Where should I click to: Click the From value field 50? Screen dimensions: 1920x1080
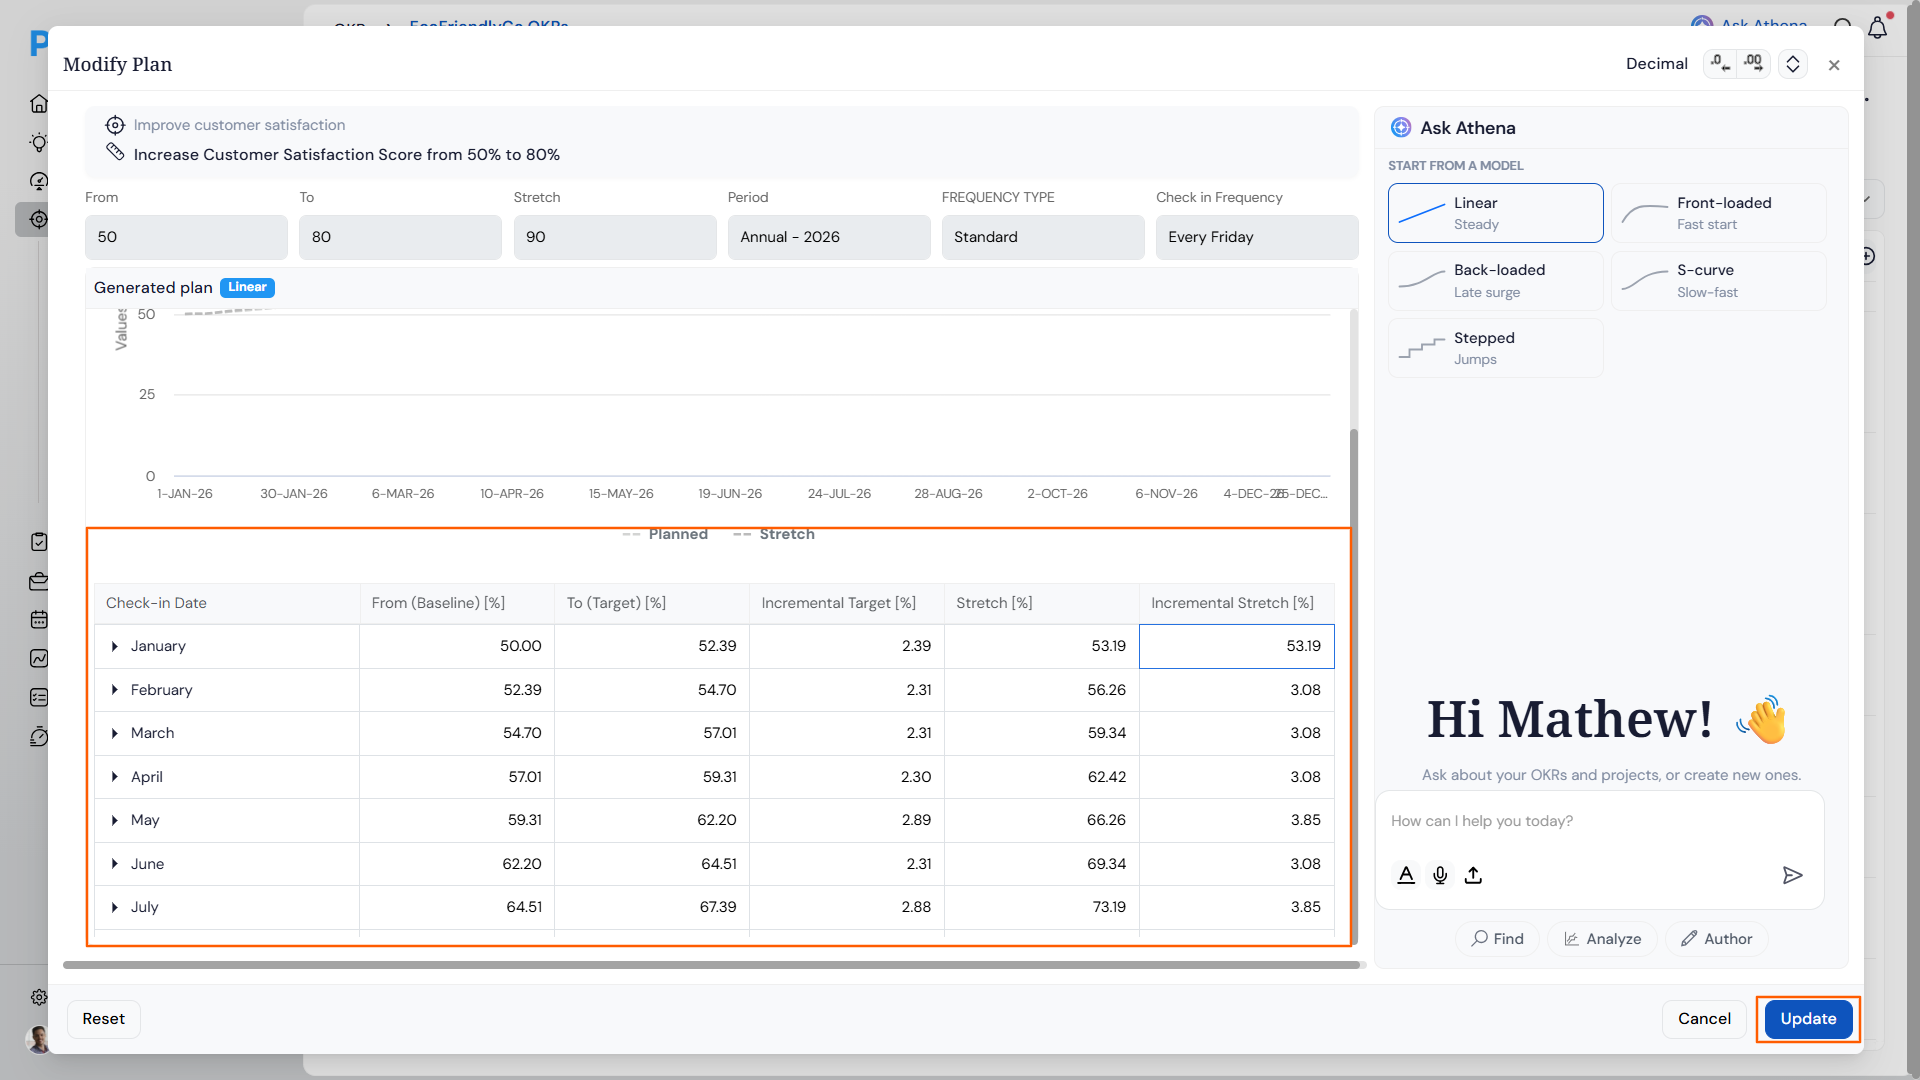[186, 237]
